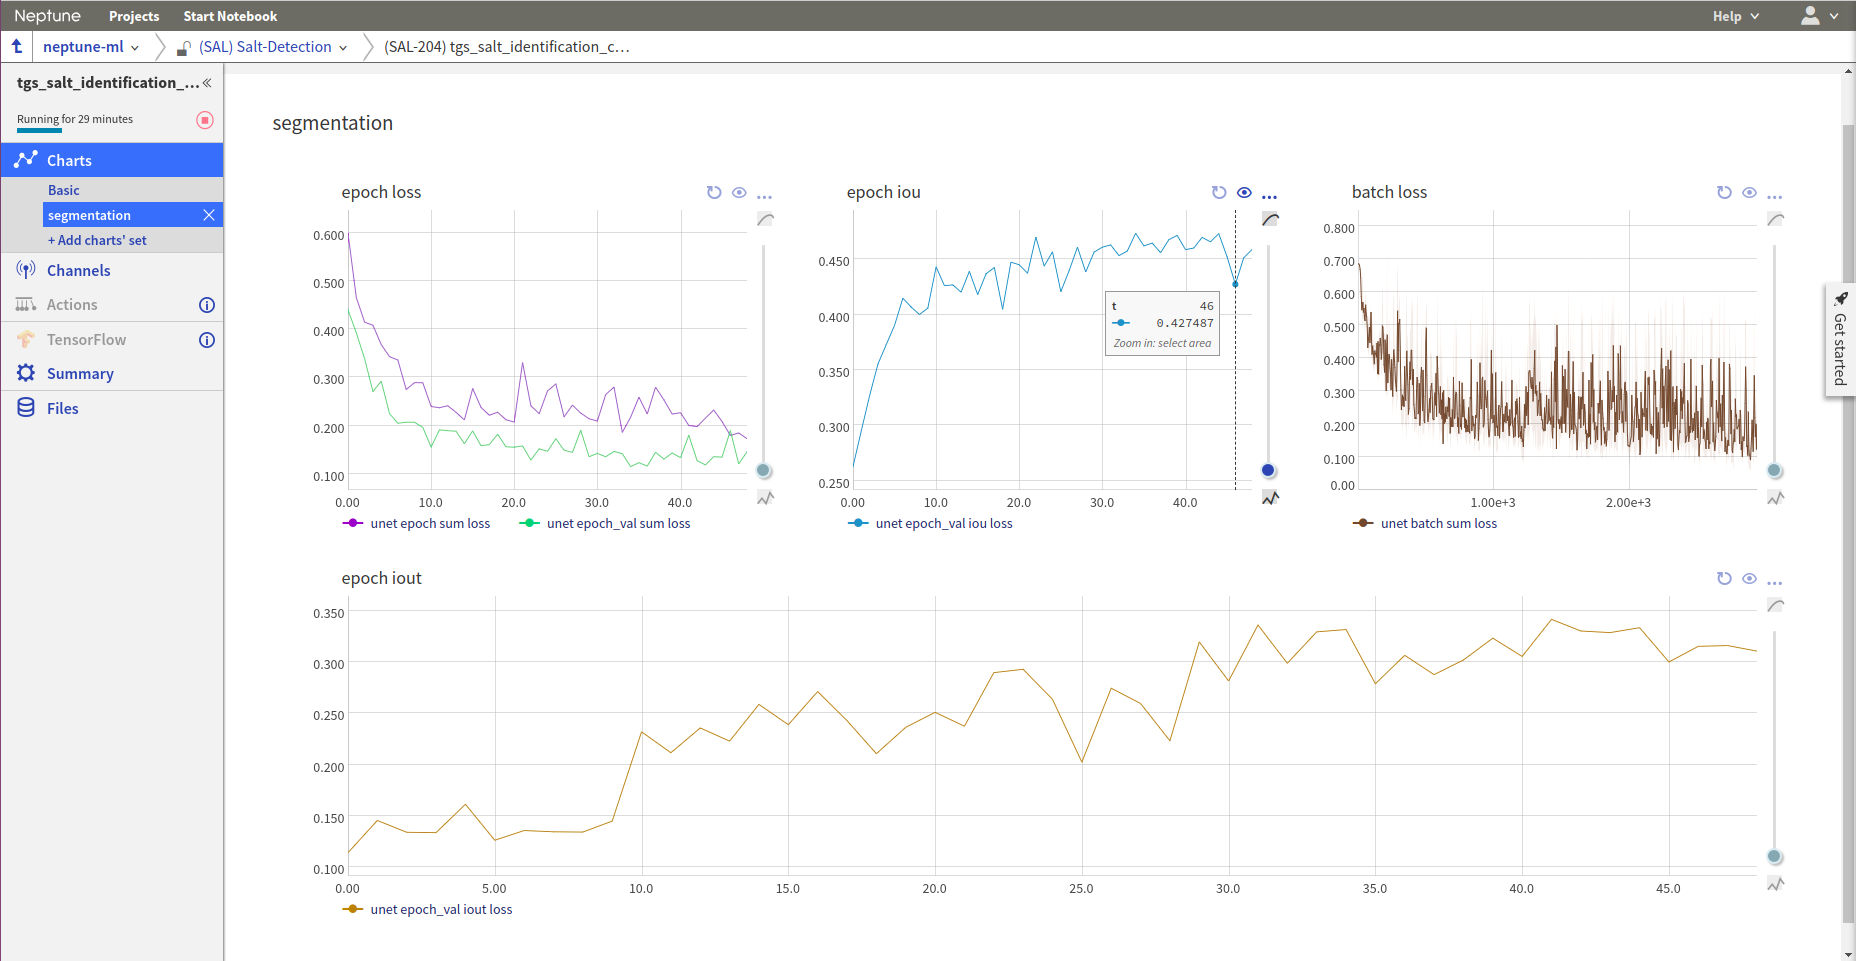Show info for TensorFlow
This screenshot has width=1856, height=961.
tap(207, 340)
